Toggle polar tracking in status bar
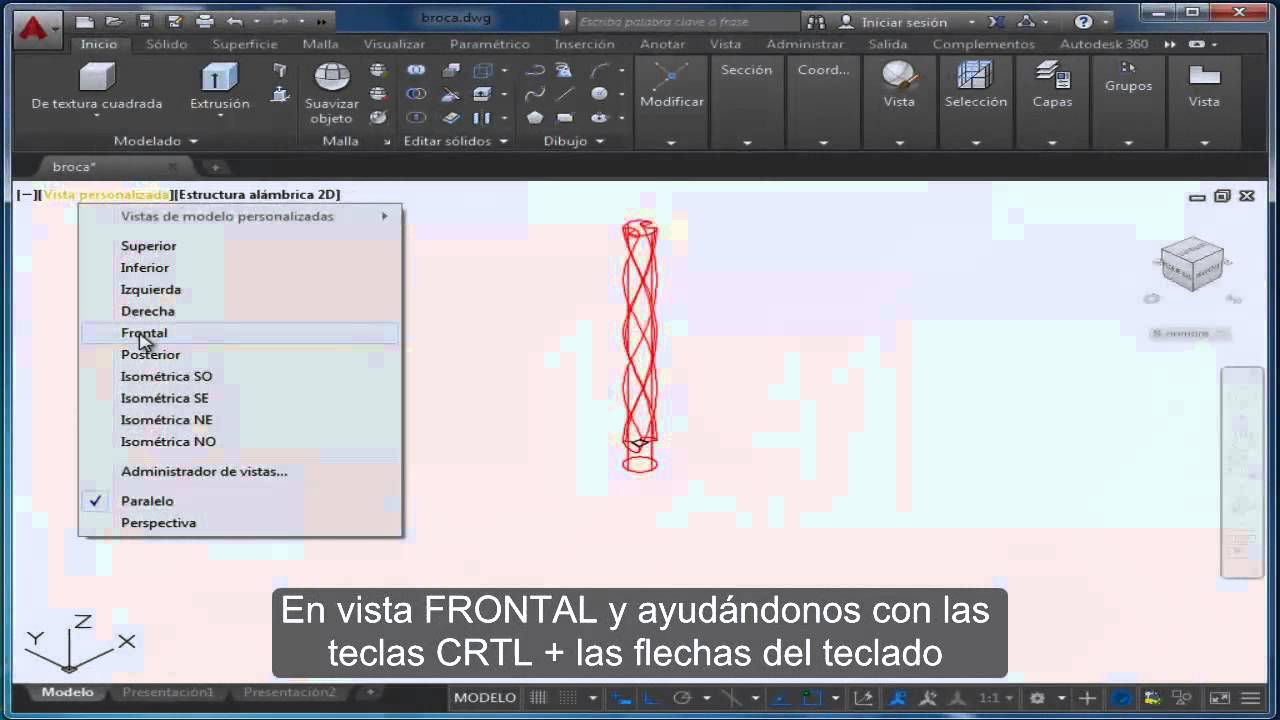The height and width of the screenshot is (720, 1280). (x=683, y=698)
